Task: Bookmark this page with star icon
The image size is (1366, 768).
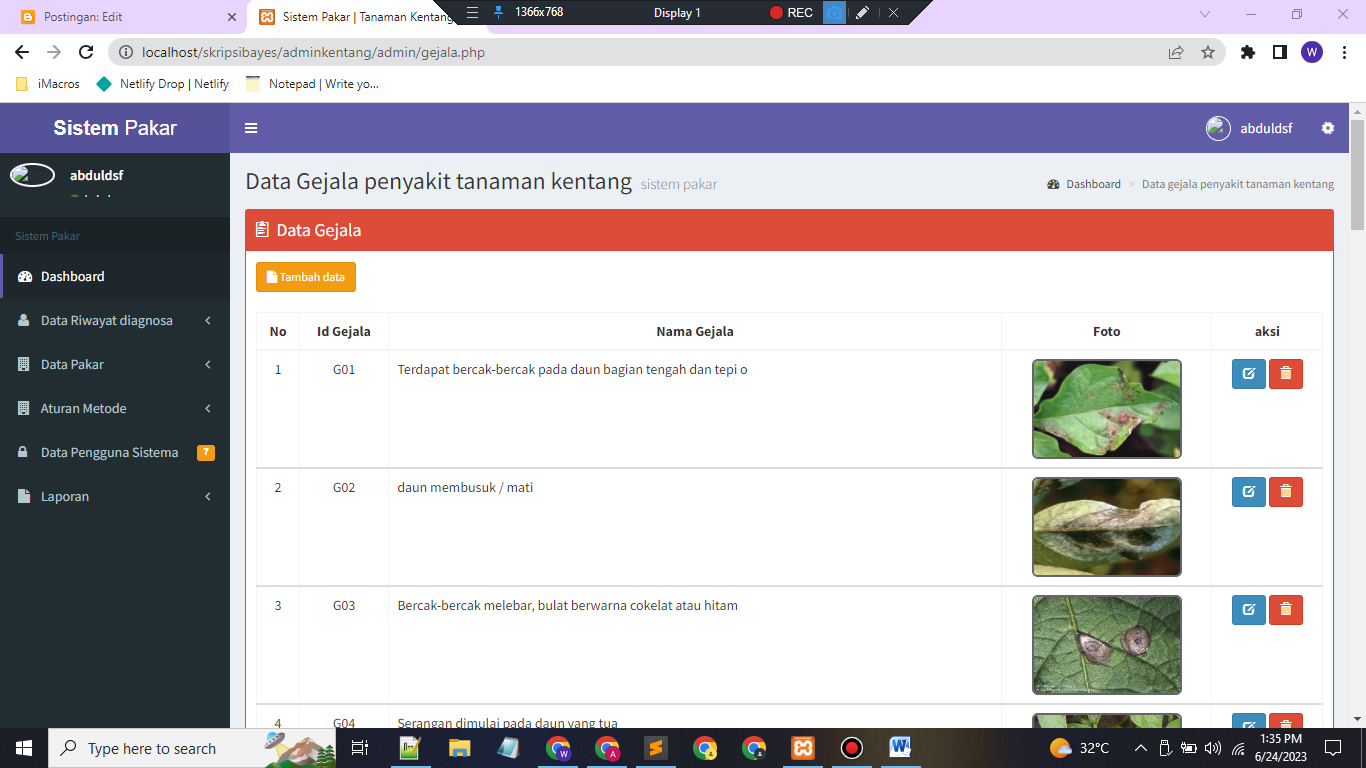Action: click(x=1208, y=52)
